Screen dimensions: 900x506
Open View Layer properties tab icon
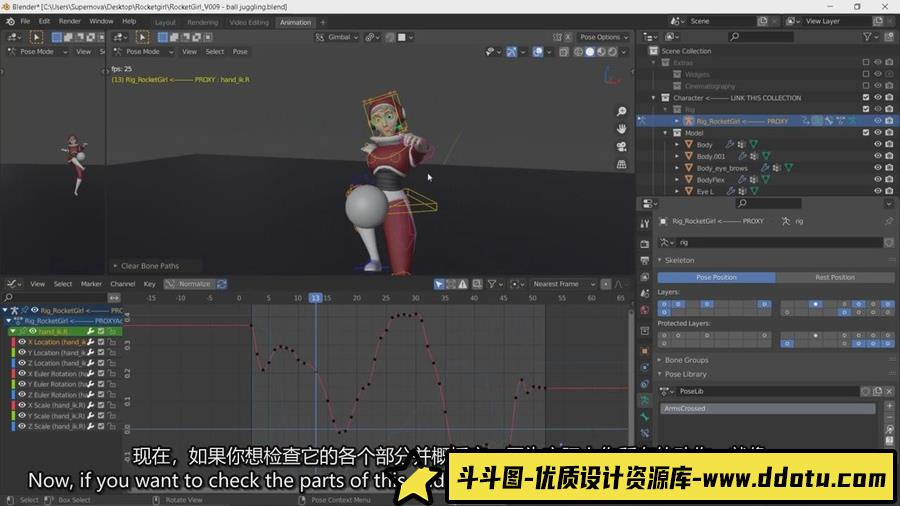pos(645,277)
